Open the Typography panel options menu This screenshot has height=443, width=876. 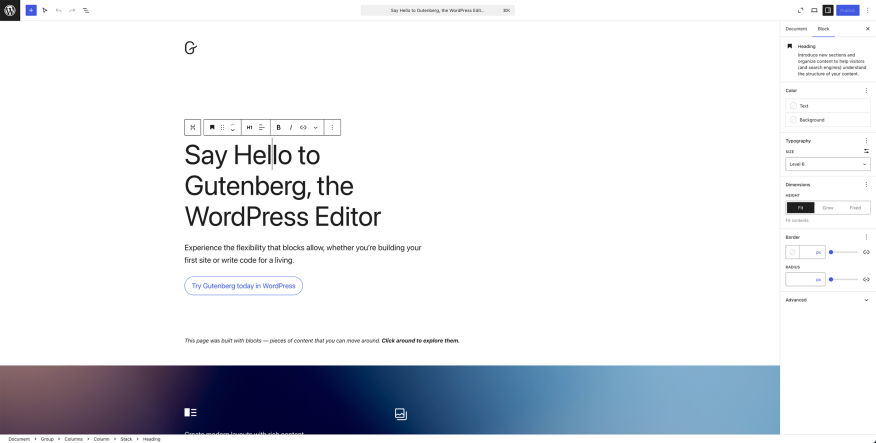coord(867,141)
